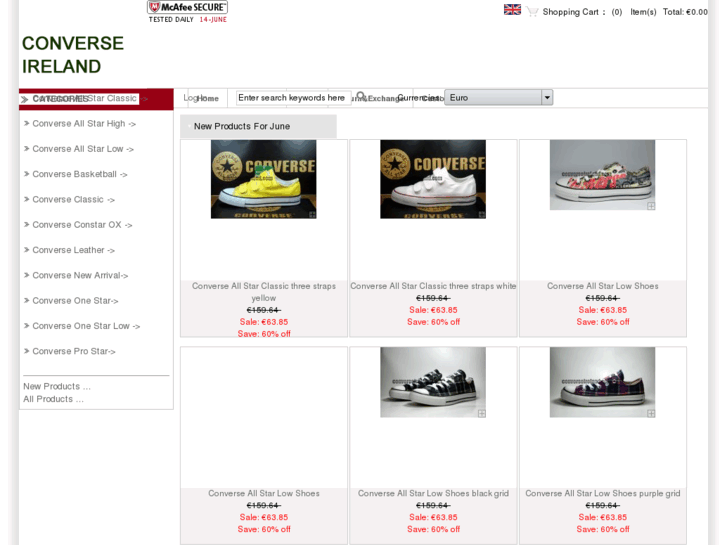This screenshot has height=545, width=727.
Task: Enlarge the yellow three straps shoe image
Action: click(312, 214)
